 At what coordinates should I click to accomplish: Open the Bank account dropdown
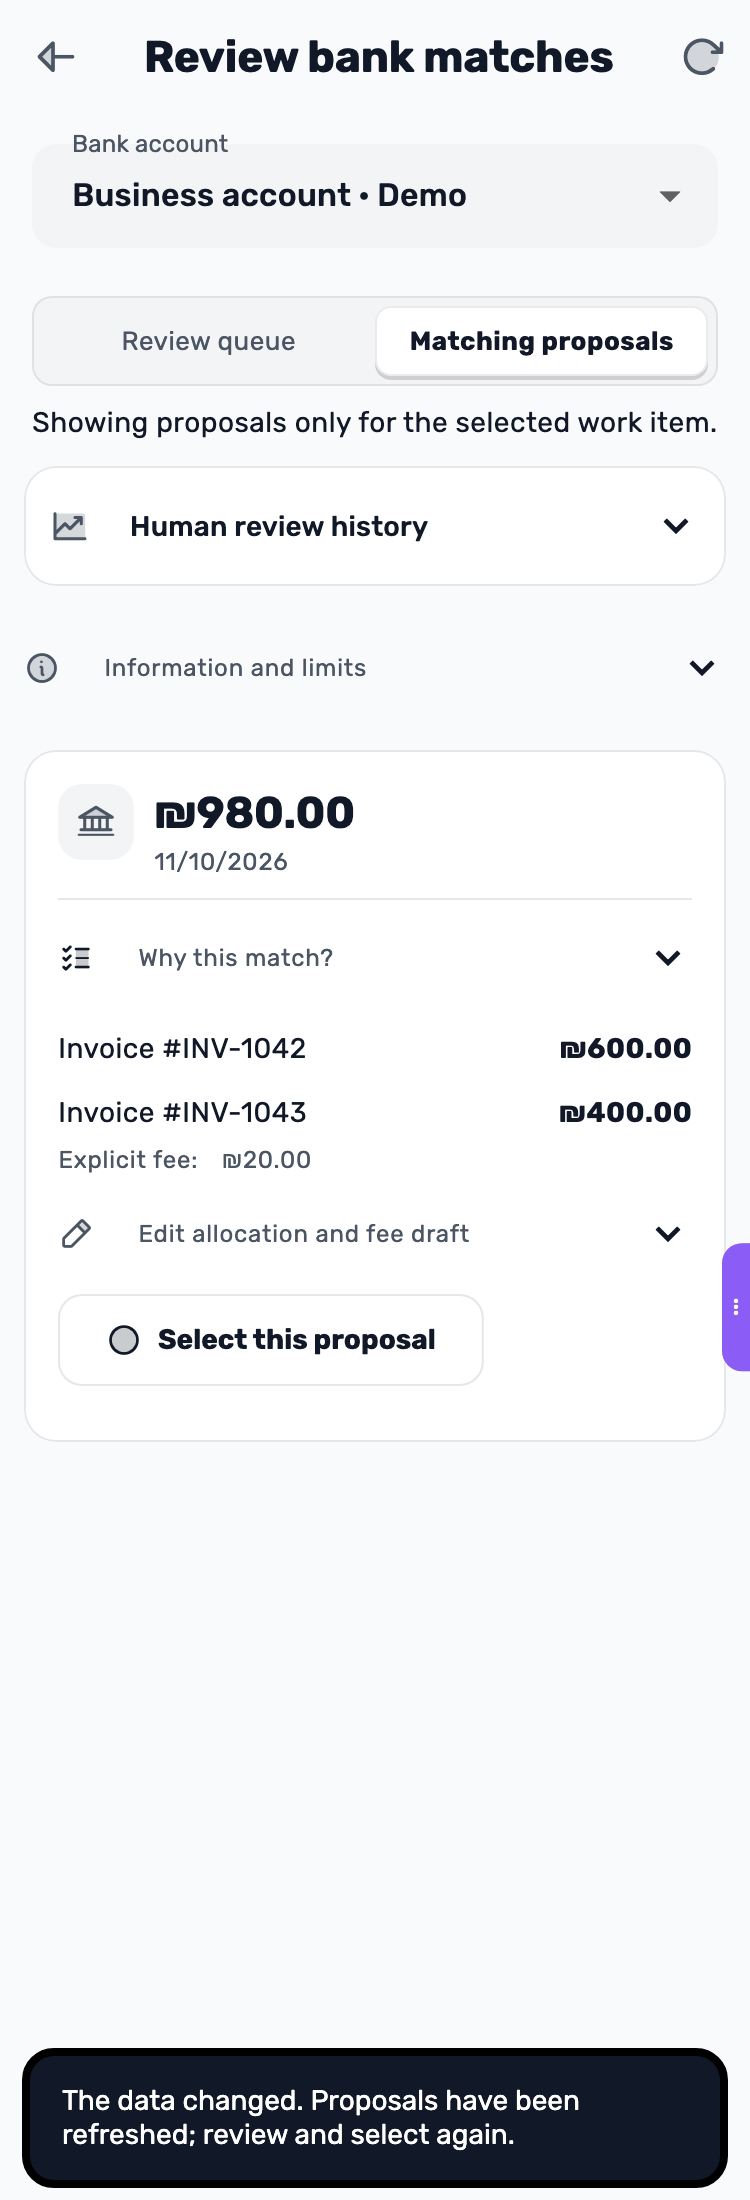[x=375, y=196]
